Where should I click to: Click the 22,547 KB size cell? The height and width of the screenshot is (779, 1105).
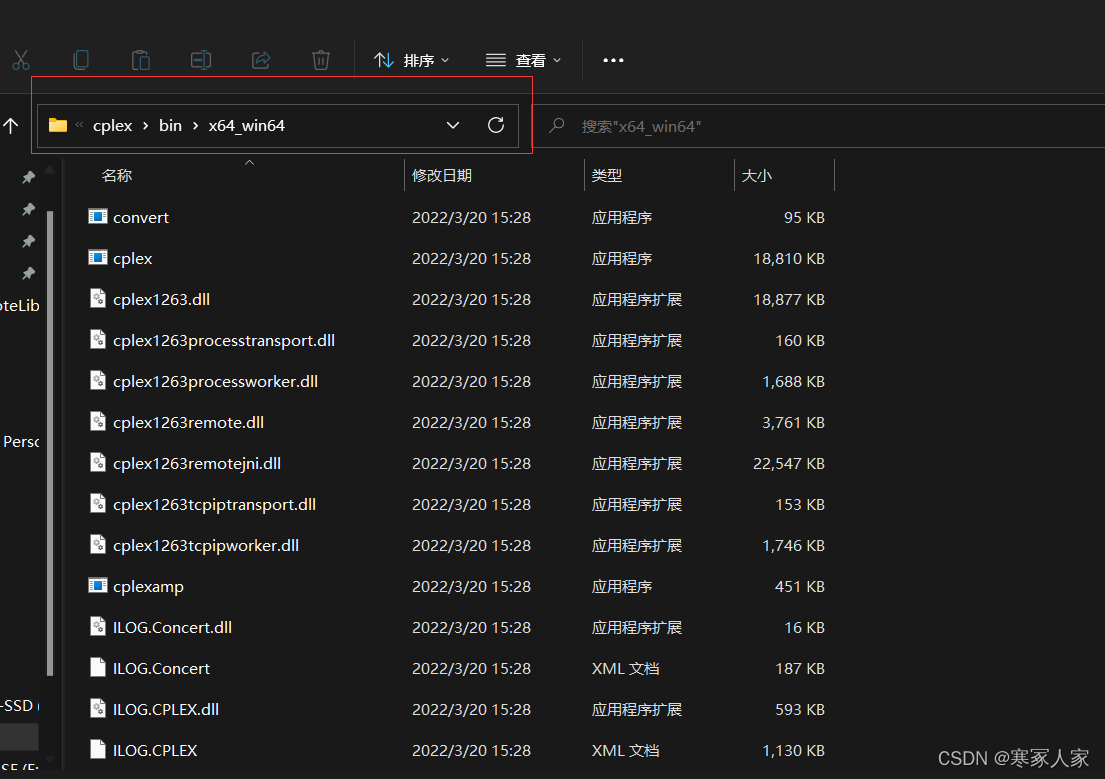click(x=789, y=464)
